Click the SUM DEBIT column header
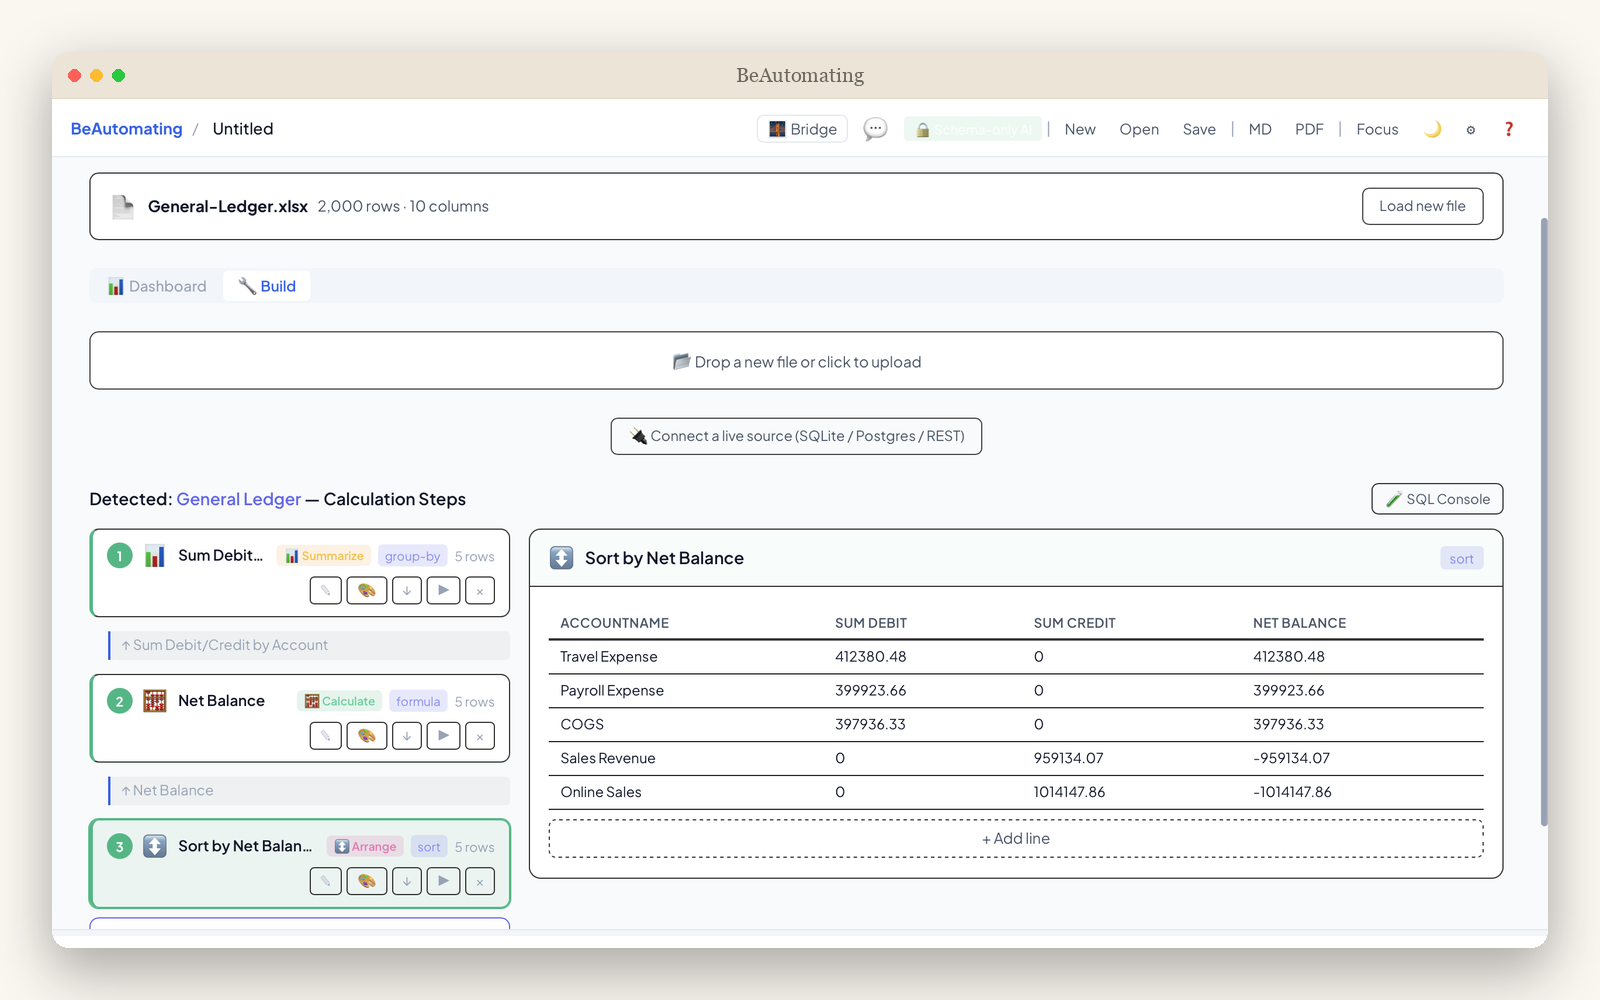Image resolution: width=1600 pixels, height=1000 pixels. 871,623
